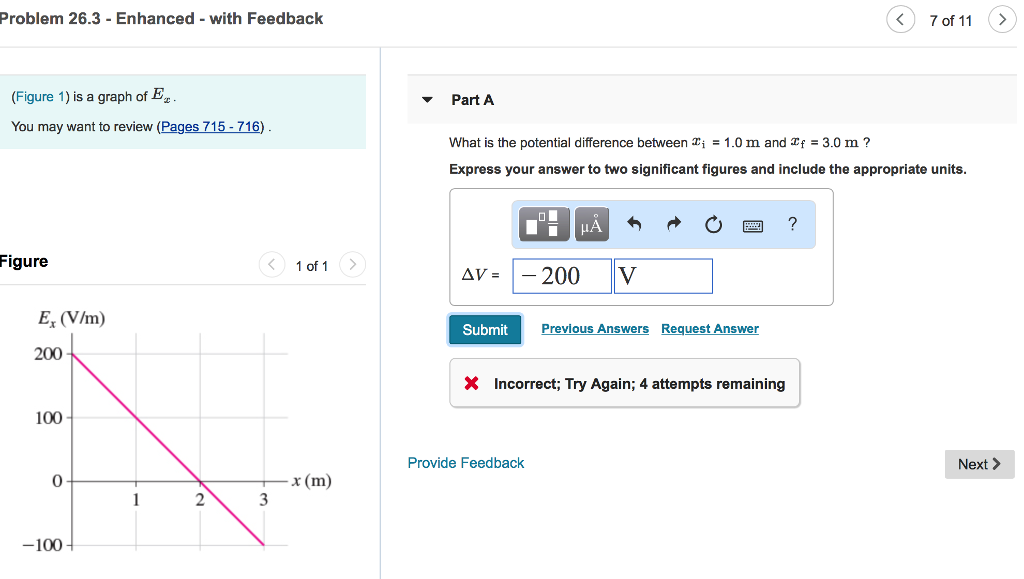Open Previous Answers link

595,329
